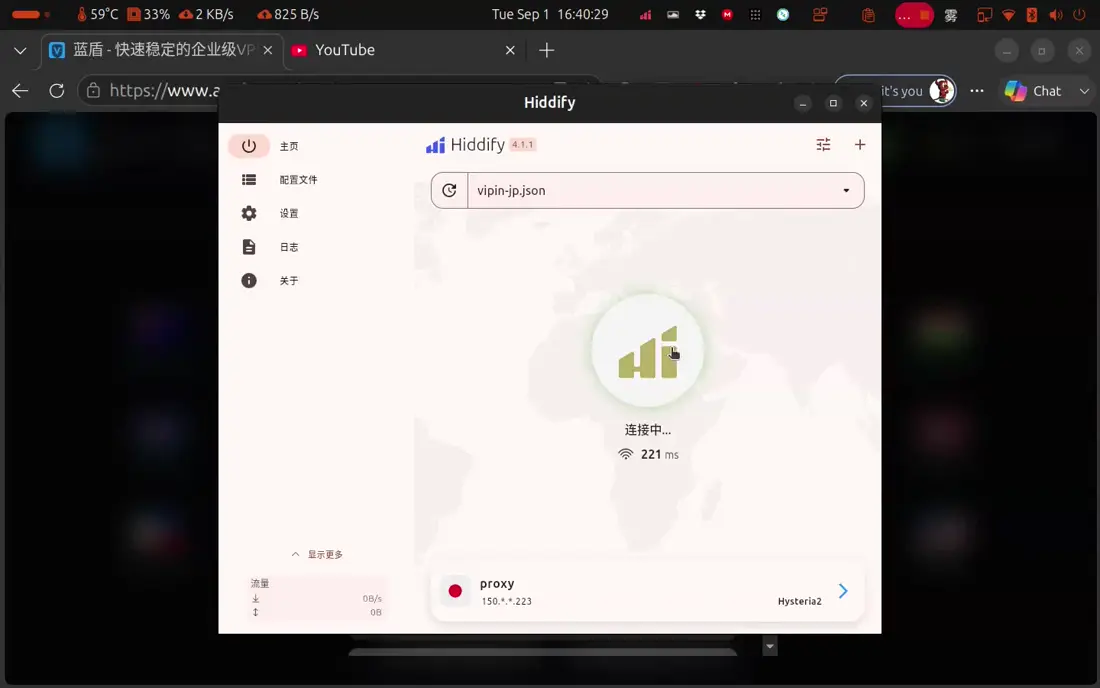1100x688 pixels.
Task: Click the 221 ms delay indicator
Action: tap(648, 454)
